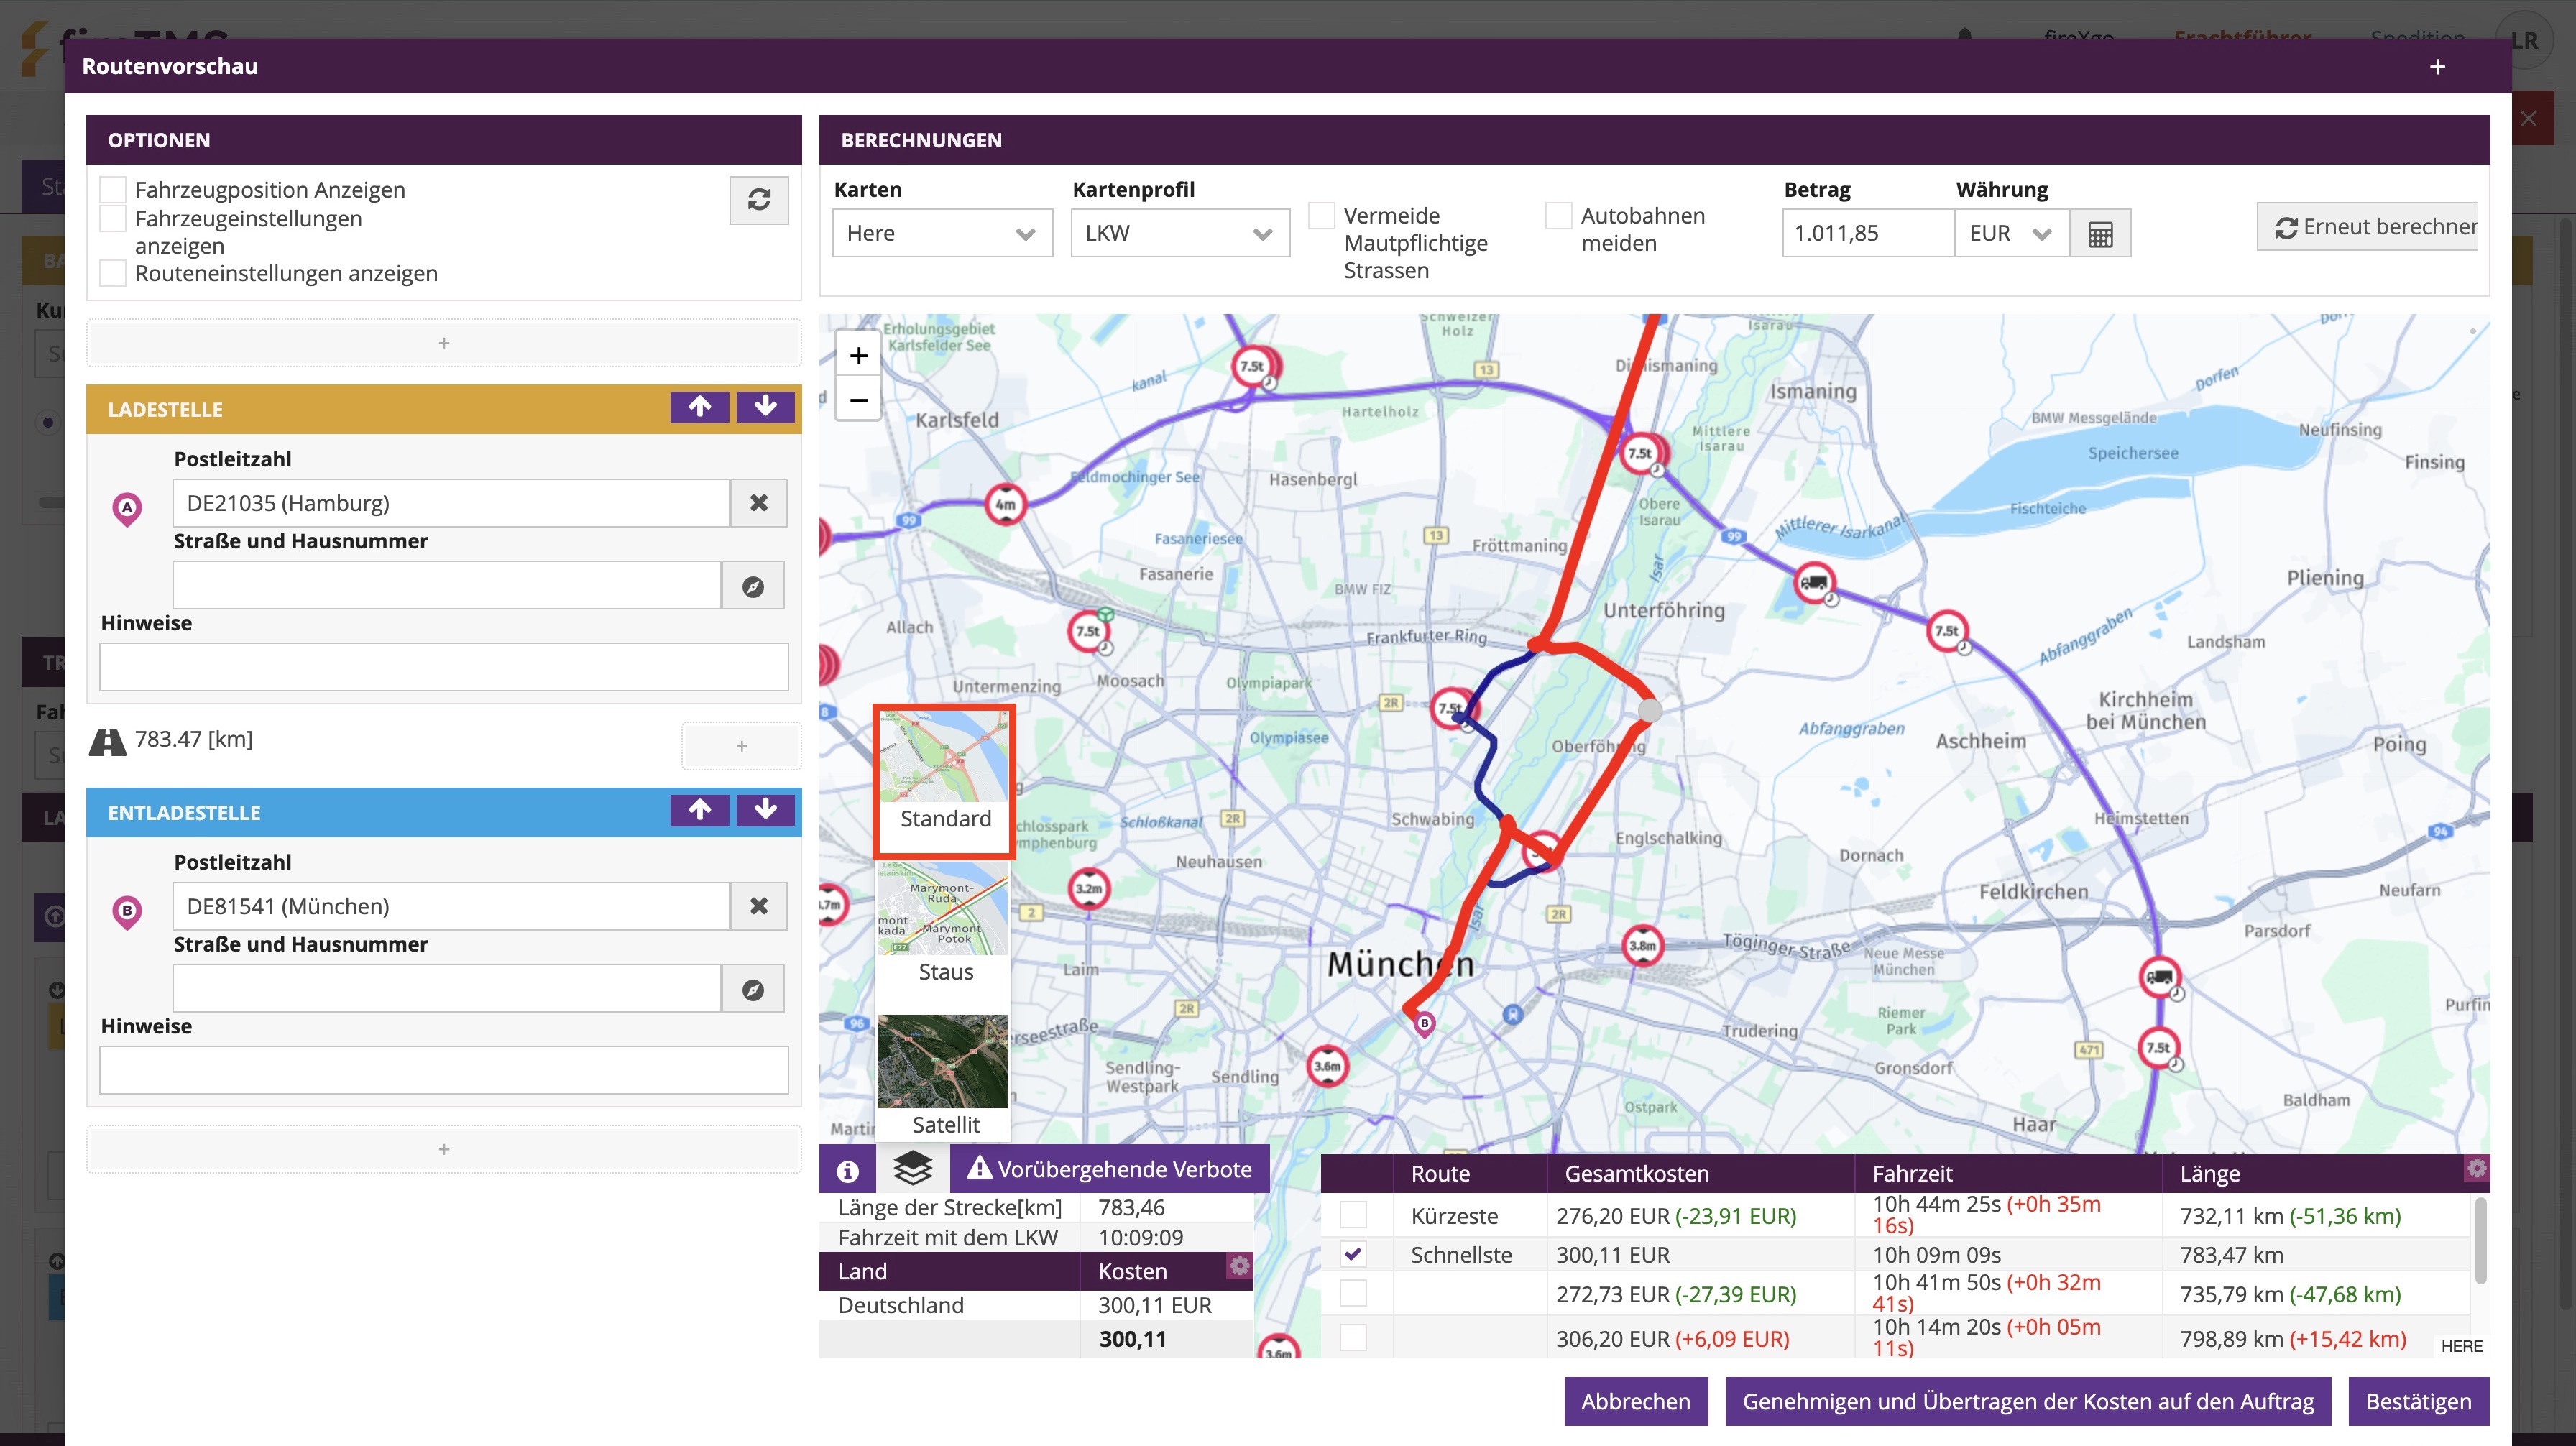Open the Währung EUR dropdown
Screen dimensions: 2576x1446
point(2010,234)
